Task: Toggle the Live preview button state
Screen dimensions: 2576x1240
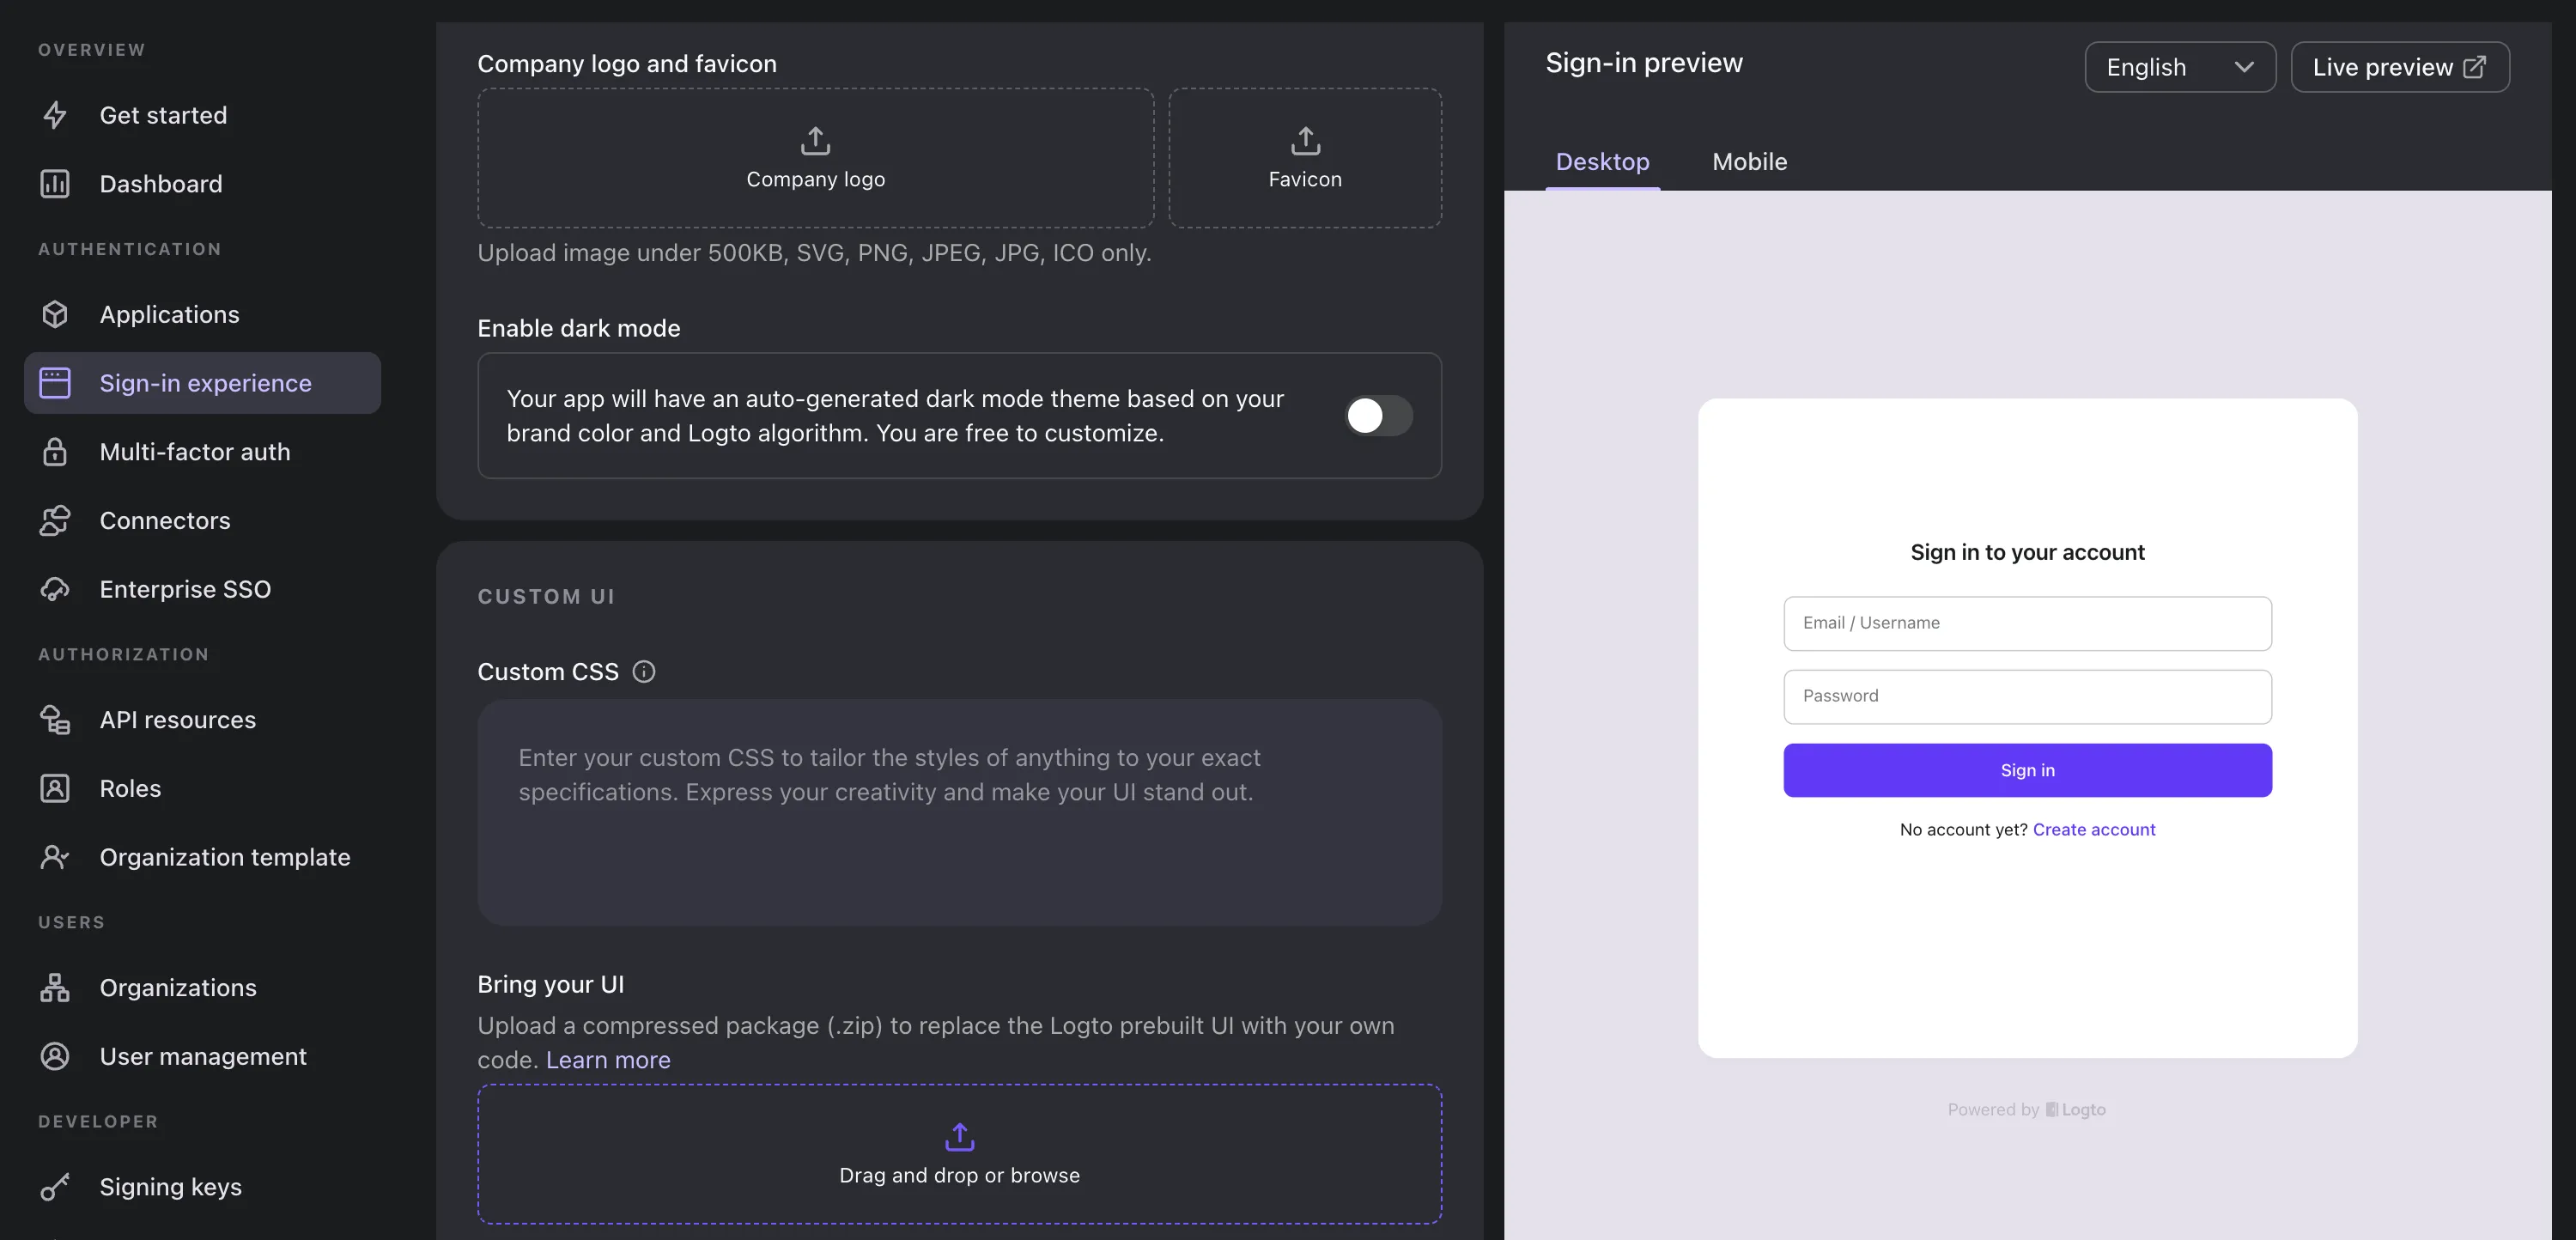Action: (2402, 66)
